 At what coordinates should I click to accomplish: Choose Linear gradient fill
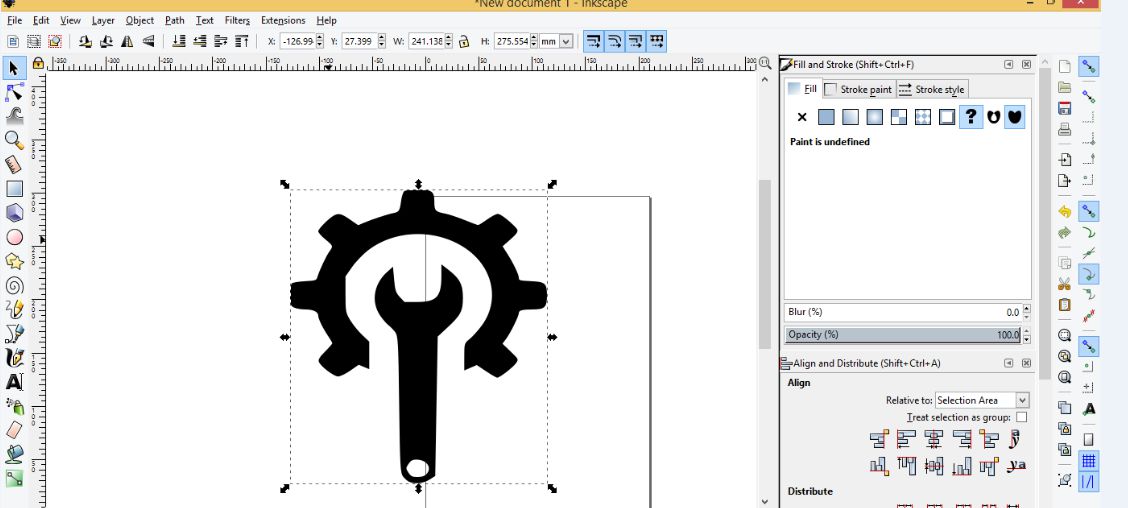(850, 117)
